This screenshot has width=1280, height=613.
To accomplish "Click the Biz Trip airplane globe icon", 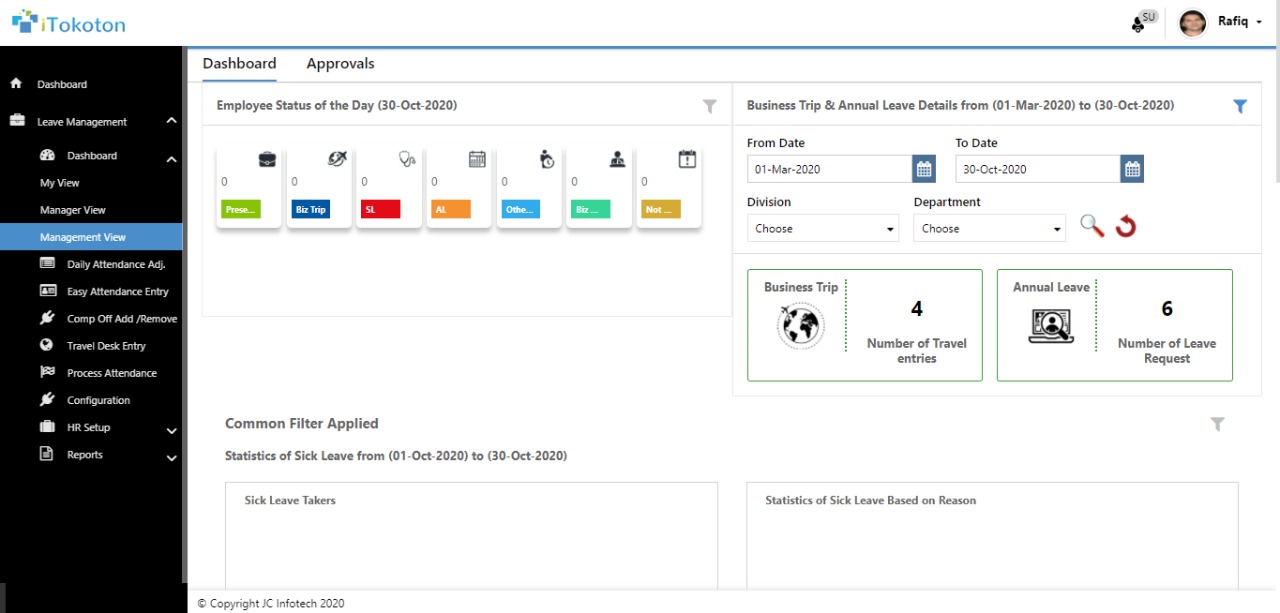I will [337, 159].
